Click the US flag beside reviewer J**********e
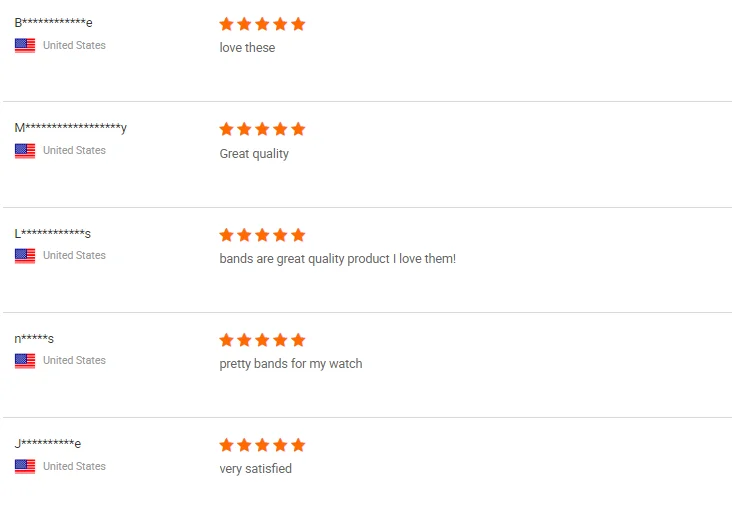This screenshot has height=515, width=732. coord(25,466)
